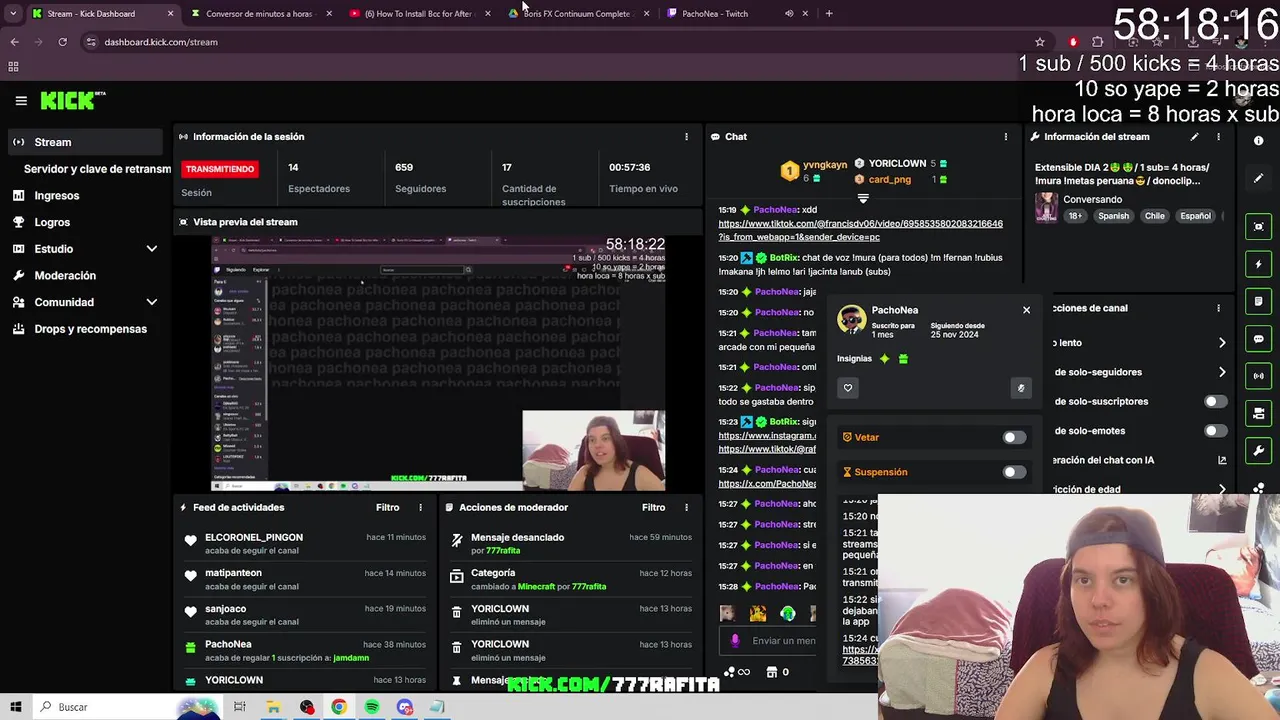This screenshot has height=720, width=1280.
Task: Click Filtro in Acciones de moderador
Action: [653, 508]
